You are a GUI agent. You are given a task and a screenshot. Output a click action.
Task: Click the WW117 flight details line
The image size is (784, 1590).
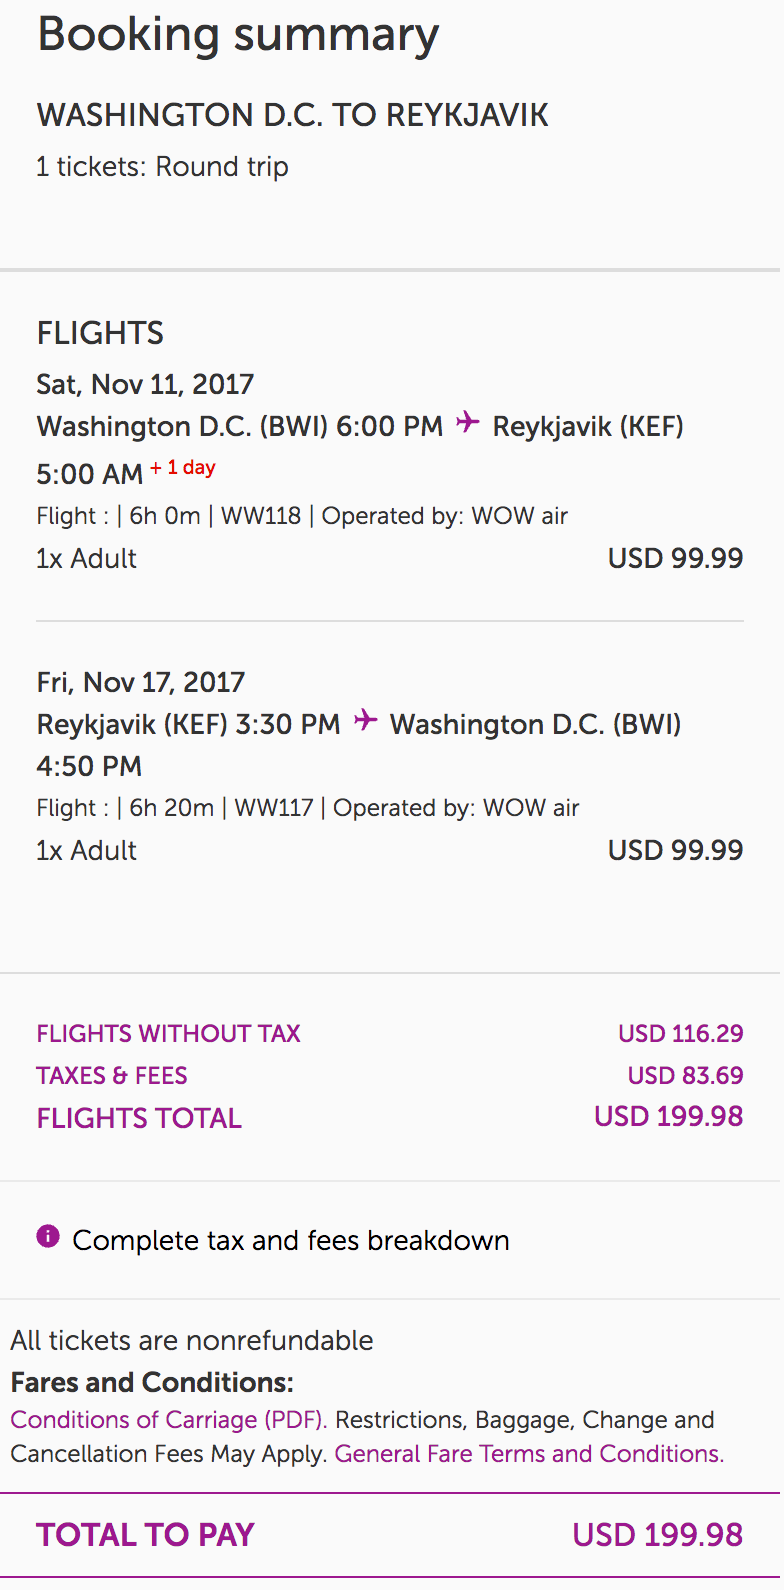308,808
